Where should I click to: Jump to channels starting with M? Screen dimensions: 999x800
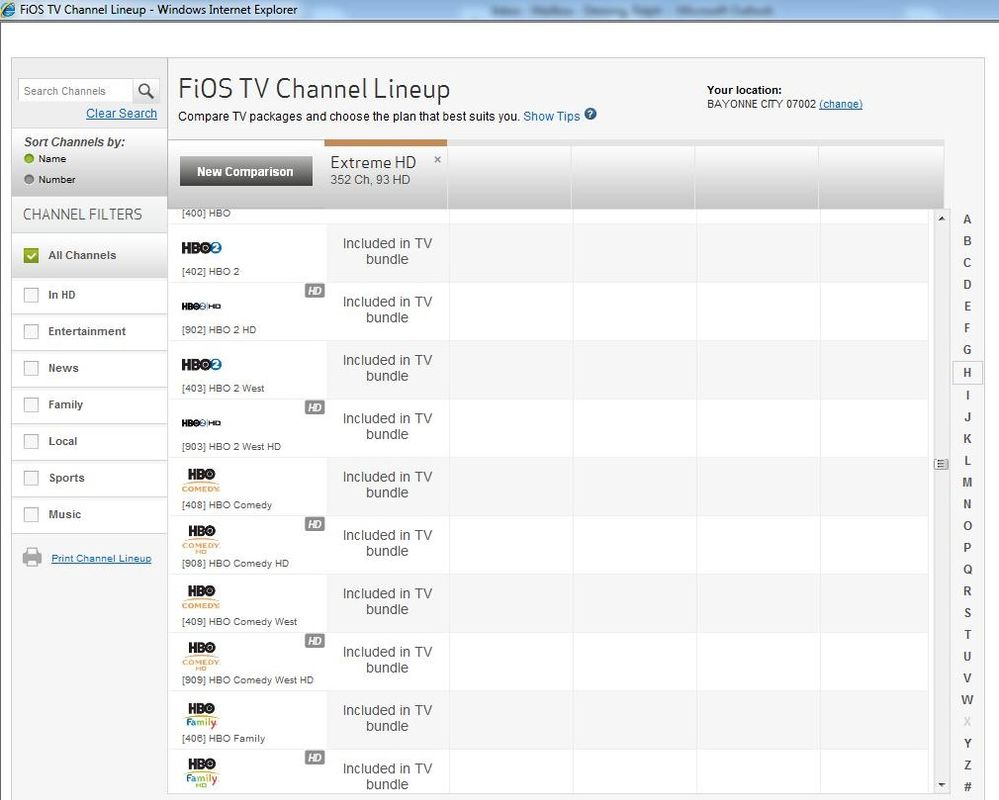pos(967,482)
